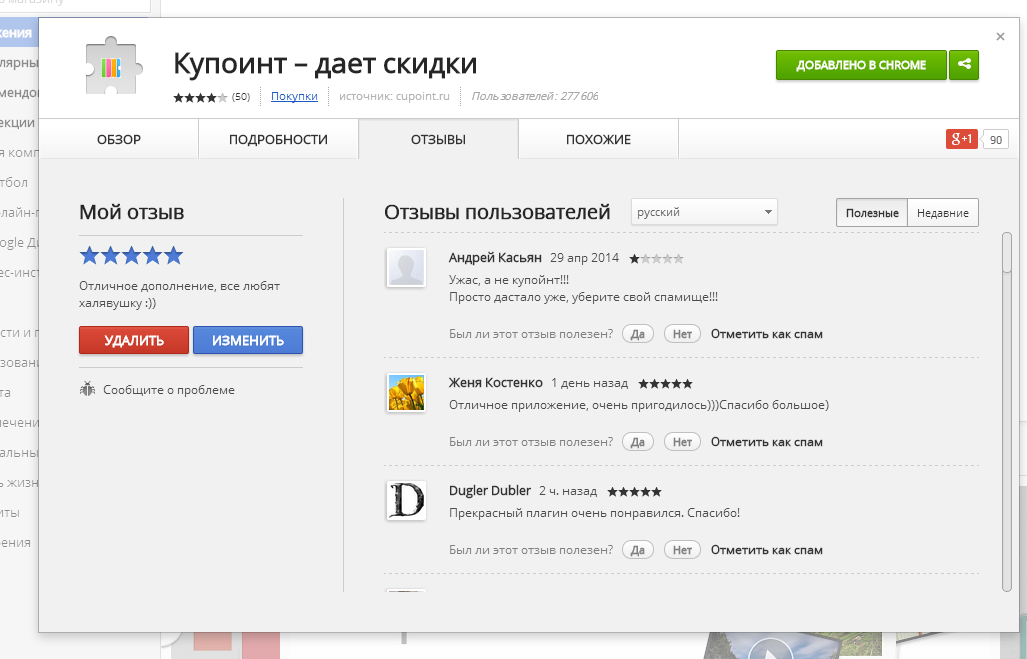Click the Google +1 button
Screen dimensions: 1027x659
point(961,139)
